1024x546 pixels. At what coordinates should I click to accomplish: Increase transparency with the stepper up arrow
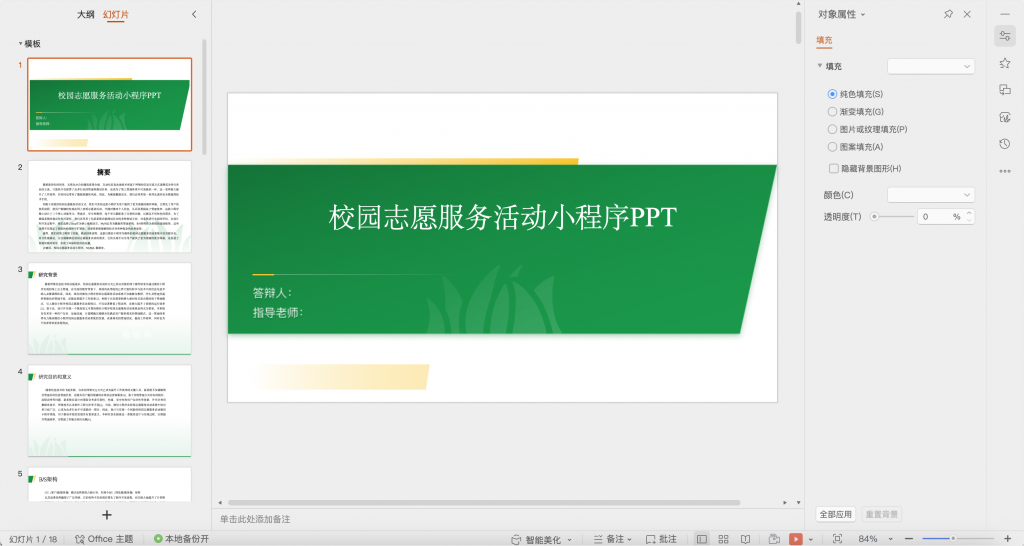coord(969,213)
